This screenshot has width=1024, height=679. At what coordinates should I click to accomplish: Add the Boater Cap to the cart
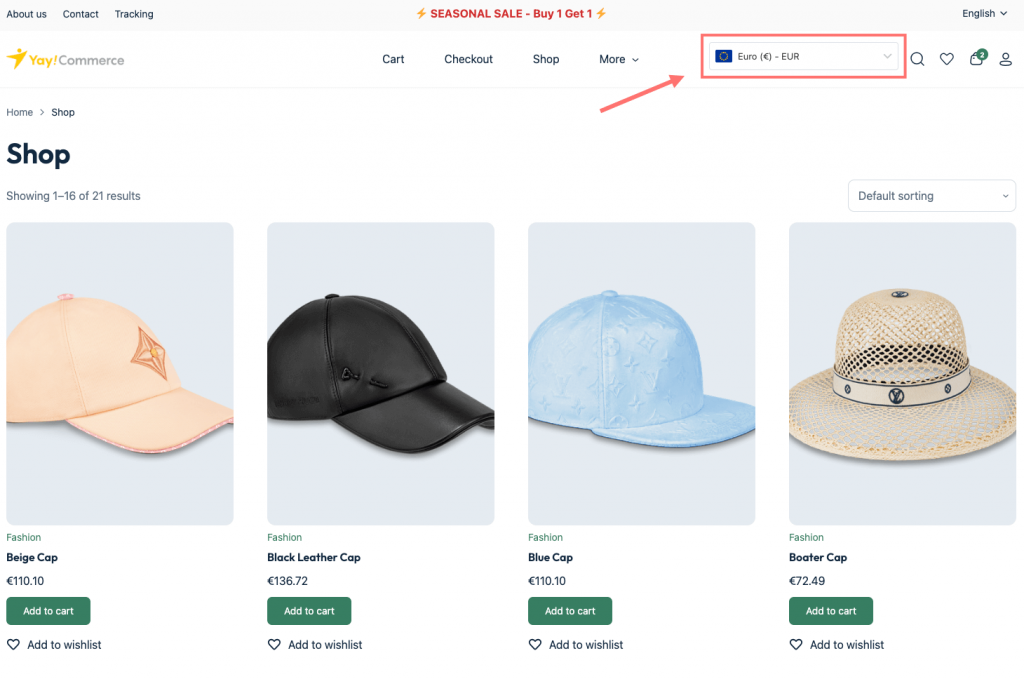coord(831,611)
